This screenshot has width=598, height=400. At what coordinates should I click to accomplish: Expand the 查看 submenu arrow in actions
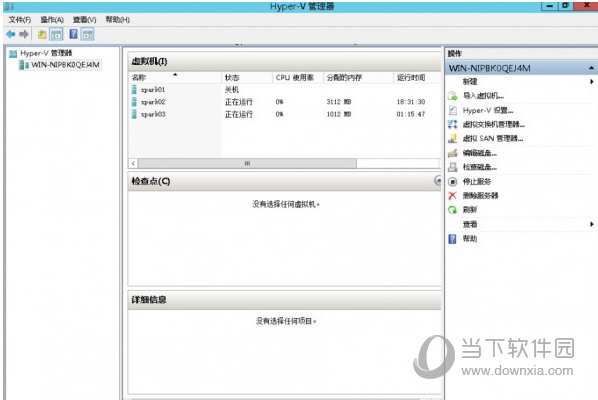[592, 224]
